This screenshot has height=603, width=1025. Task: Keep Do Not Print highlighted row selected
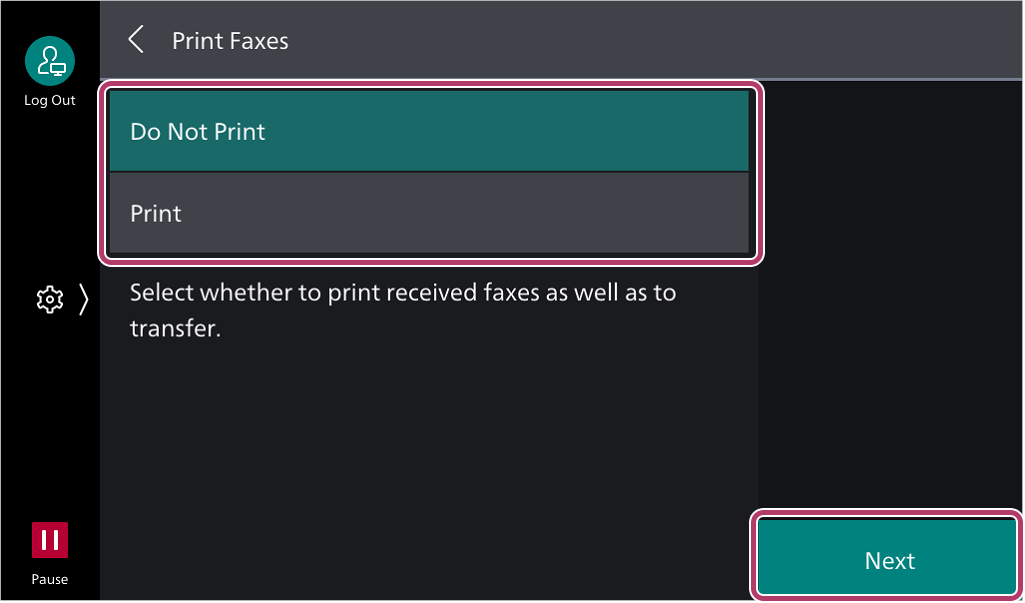429,131
